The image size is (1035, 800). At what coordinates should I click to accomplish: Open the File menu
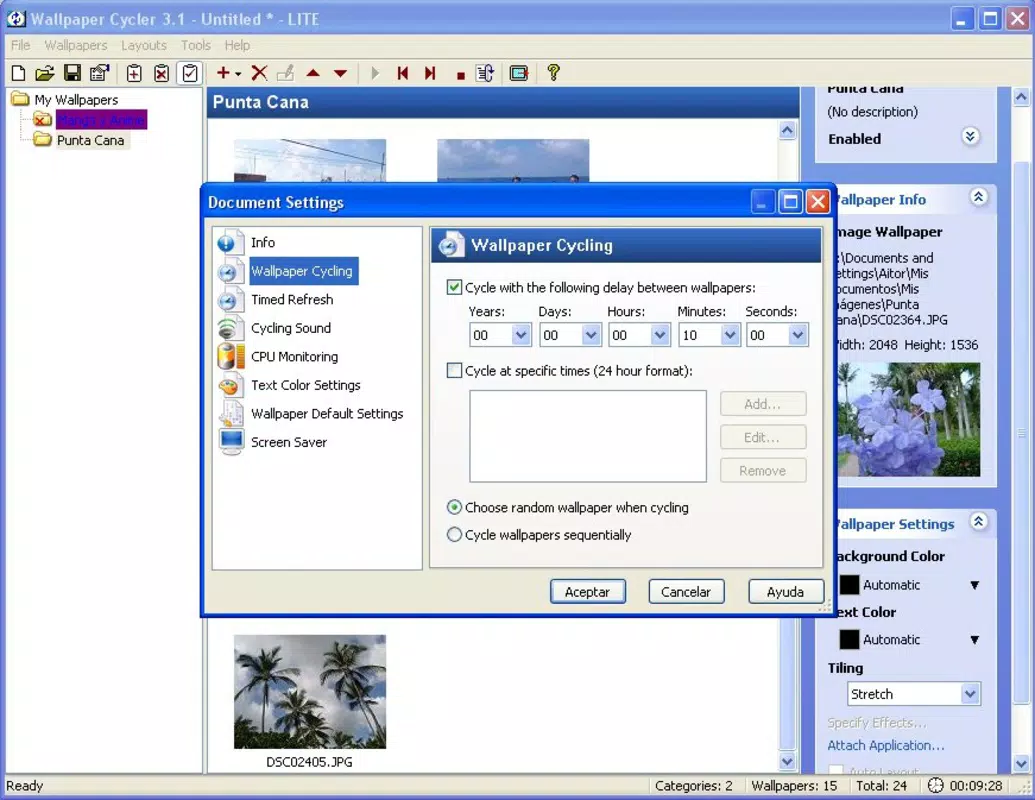[x=20, y=45]
